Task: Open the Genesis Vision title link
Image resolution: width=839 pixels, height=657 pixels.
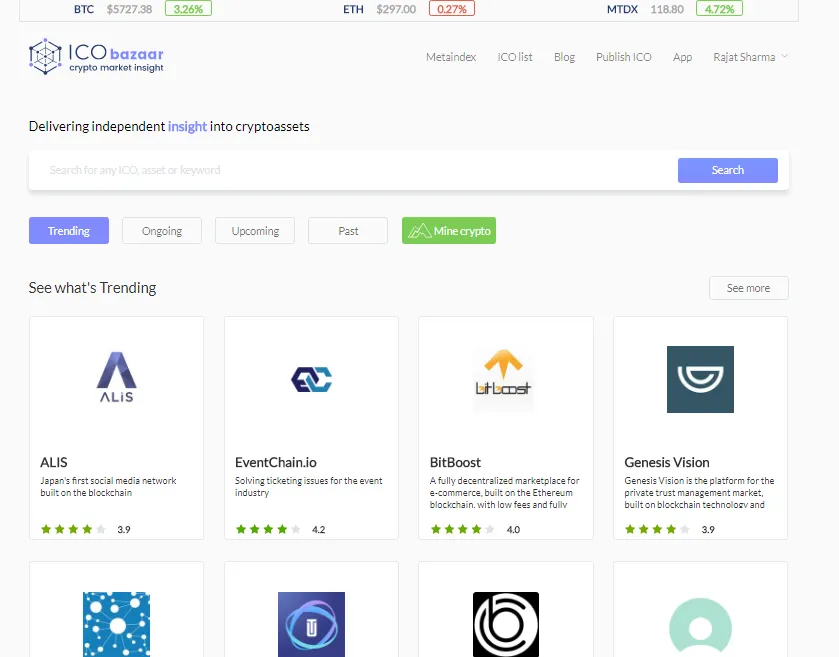Action: coord(667,462)
